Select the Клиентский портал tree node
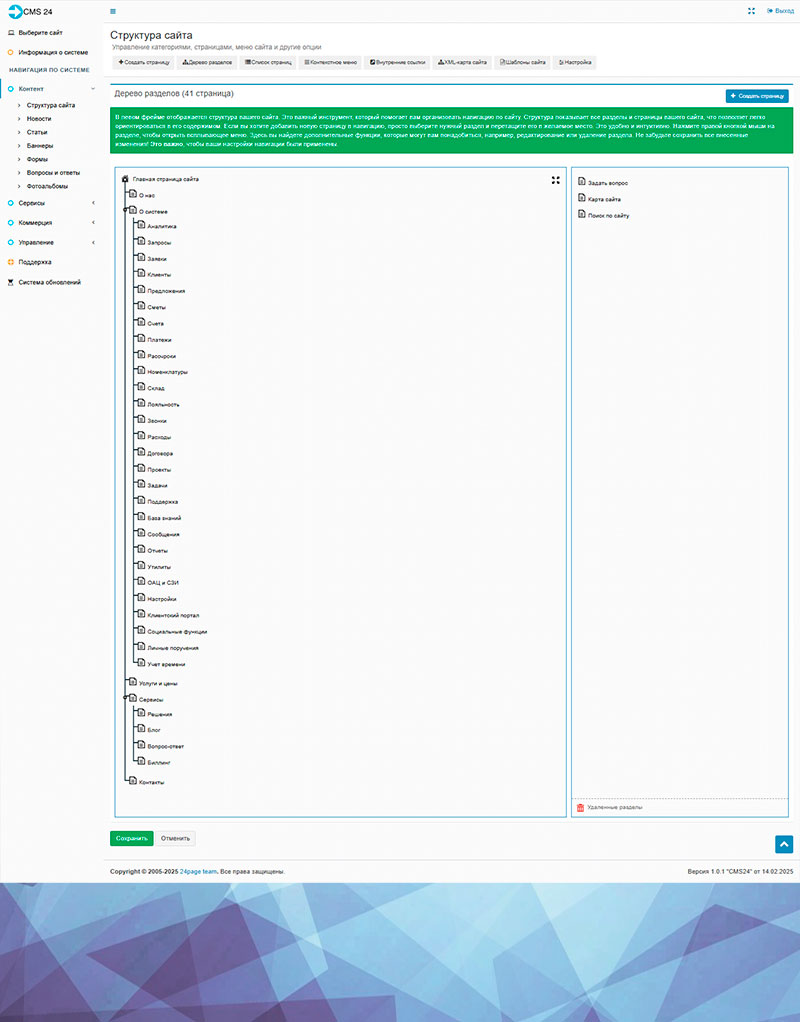 click(172, 615)
